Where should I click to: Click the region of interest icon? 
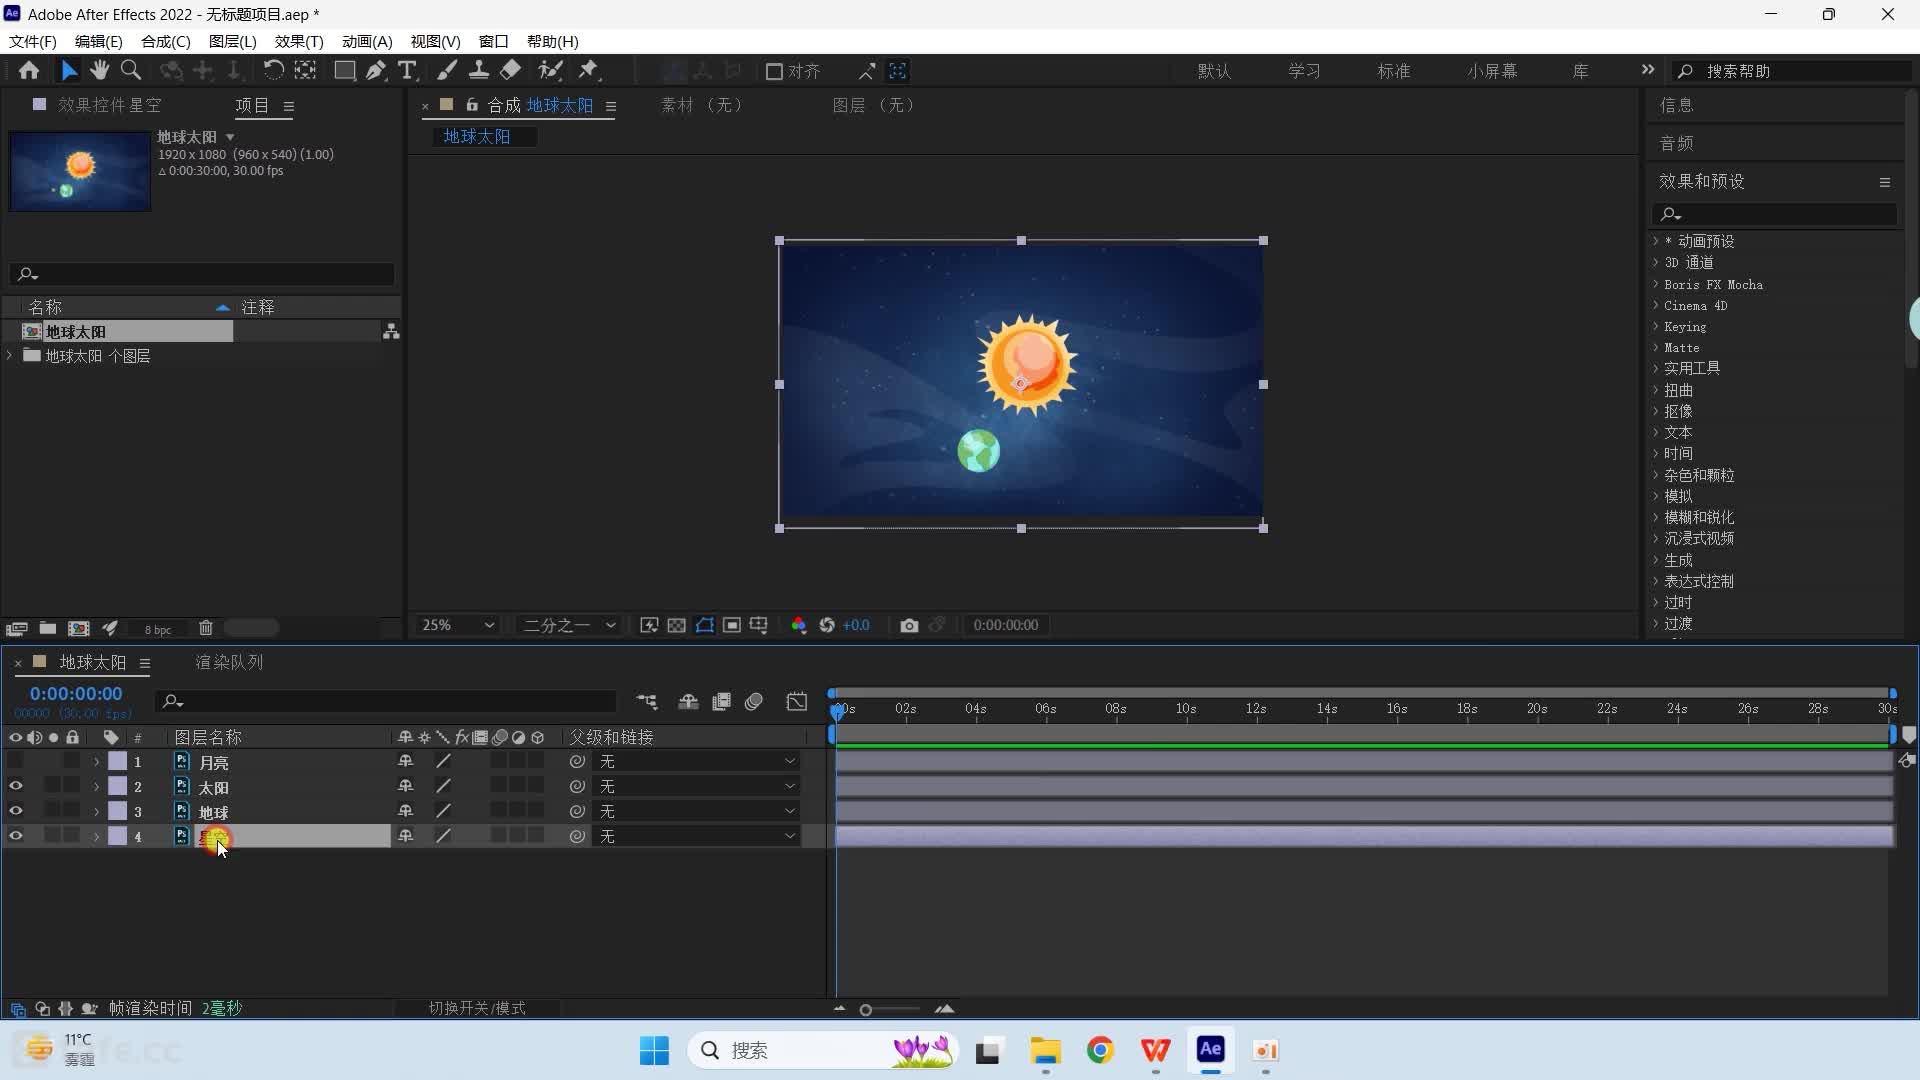(x=733, y=625)
